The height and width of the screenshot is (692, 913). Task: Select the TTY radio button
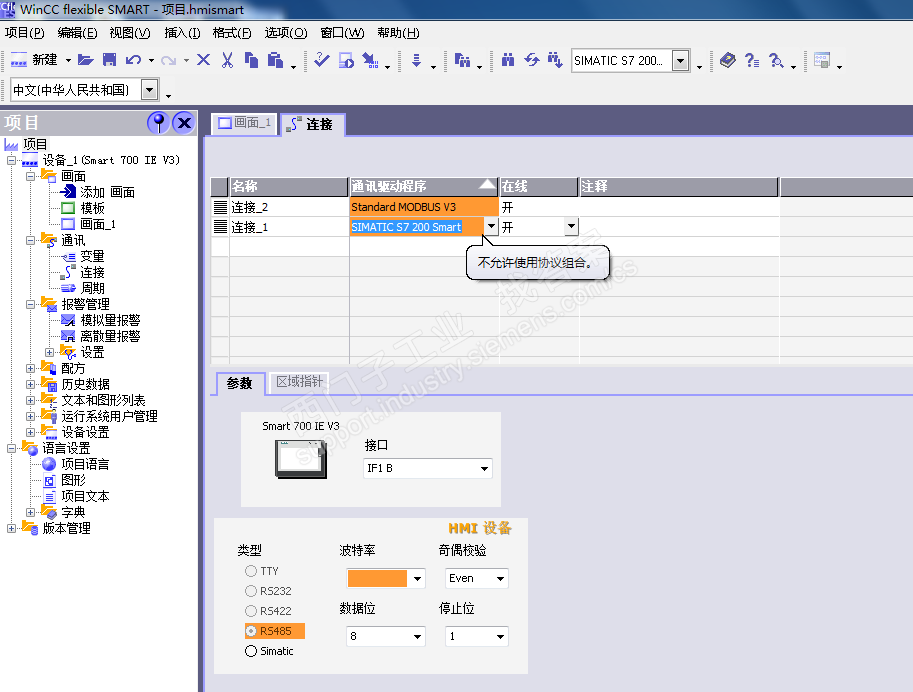coord(251,571)
